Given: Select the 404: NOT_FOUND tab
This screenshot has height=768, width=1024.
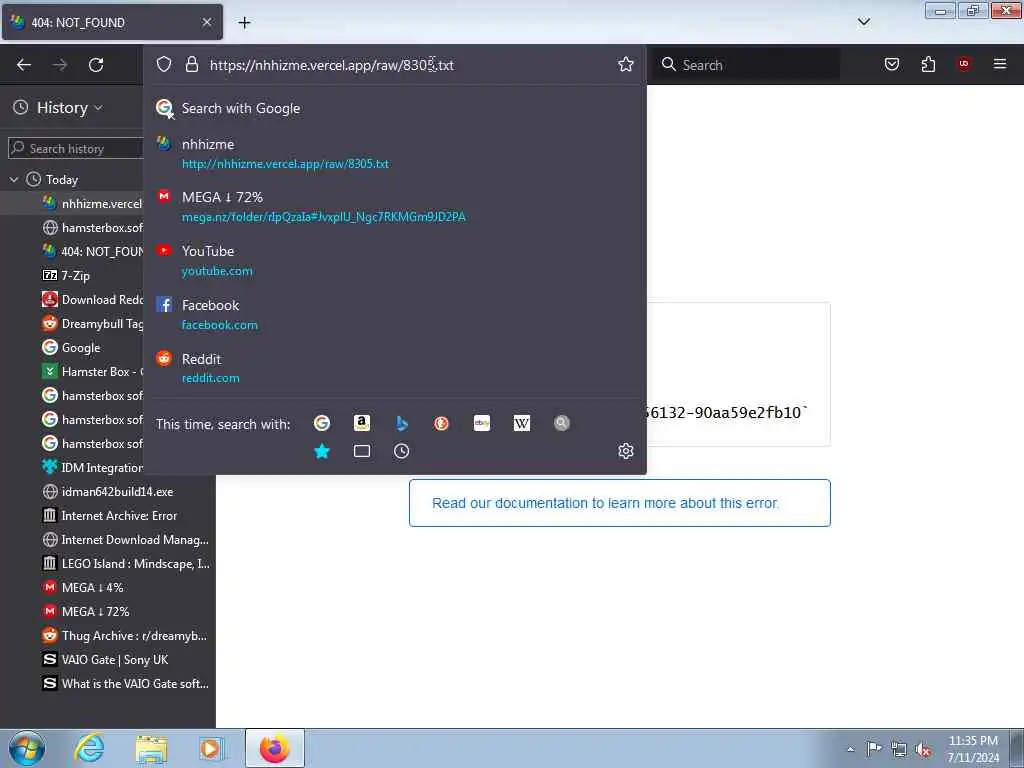Looking at the screenshot, I should coord(112,22).
